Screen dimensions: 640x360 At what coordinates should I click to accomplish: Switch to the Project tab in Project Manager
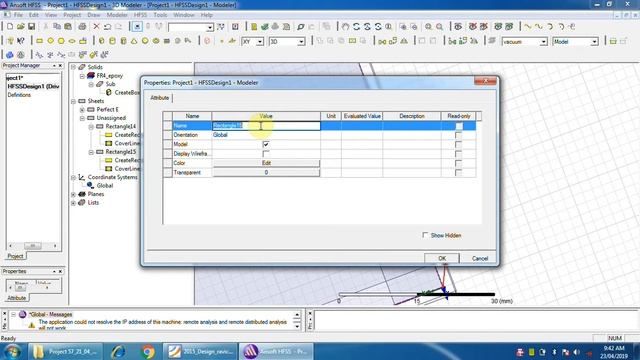[15, 256]
